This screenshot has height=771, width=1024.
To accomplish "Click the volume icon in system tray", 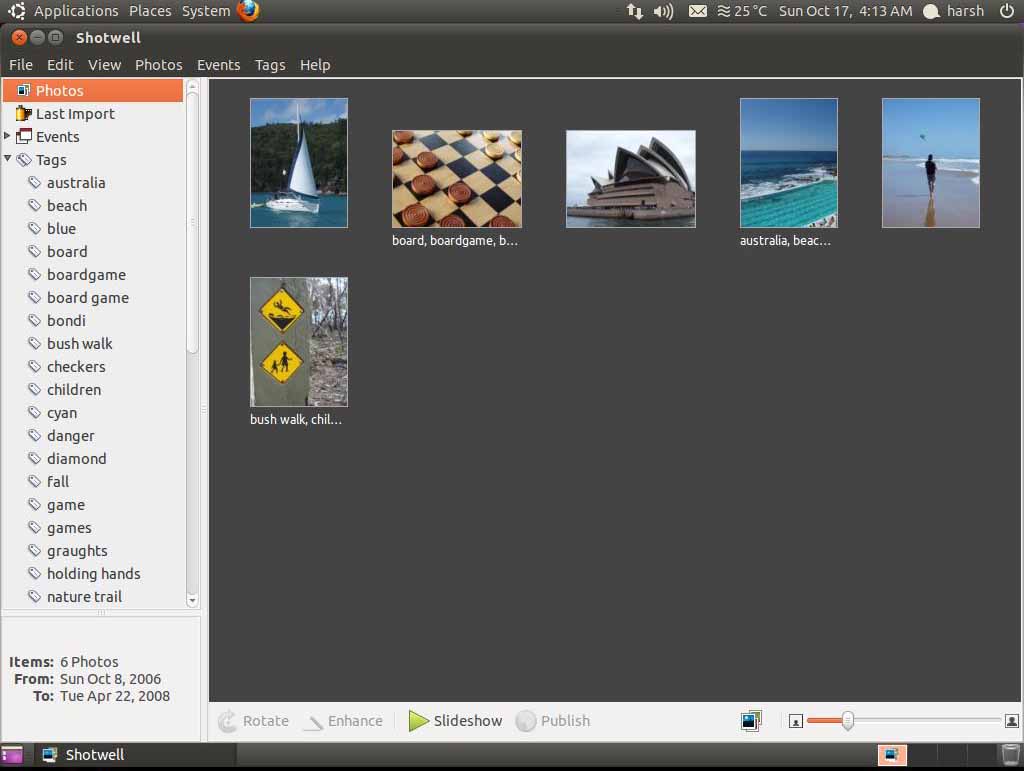I will click(663, 11).
